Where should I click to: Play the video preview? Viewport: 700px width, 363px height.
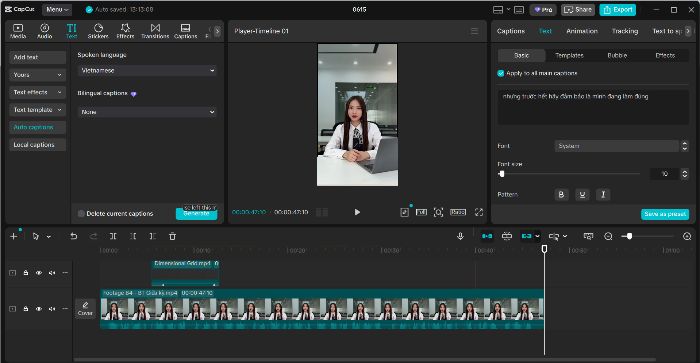coord(357,212)
